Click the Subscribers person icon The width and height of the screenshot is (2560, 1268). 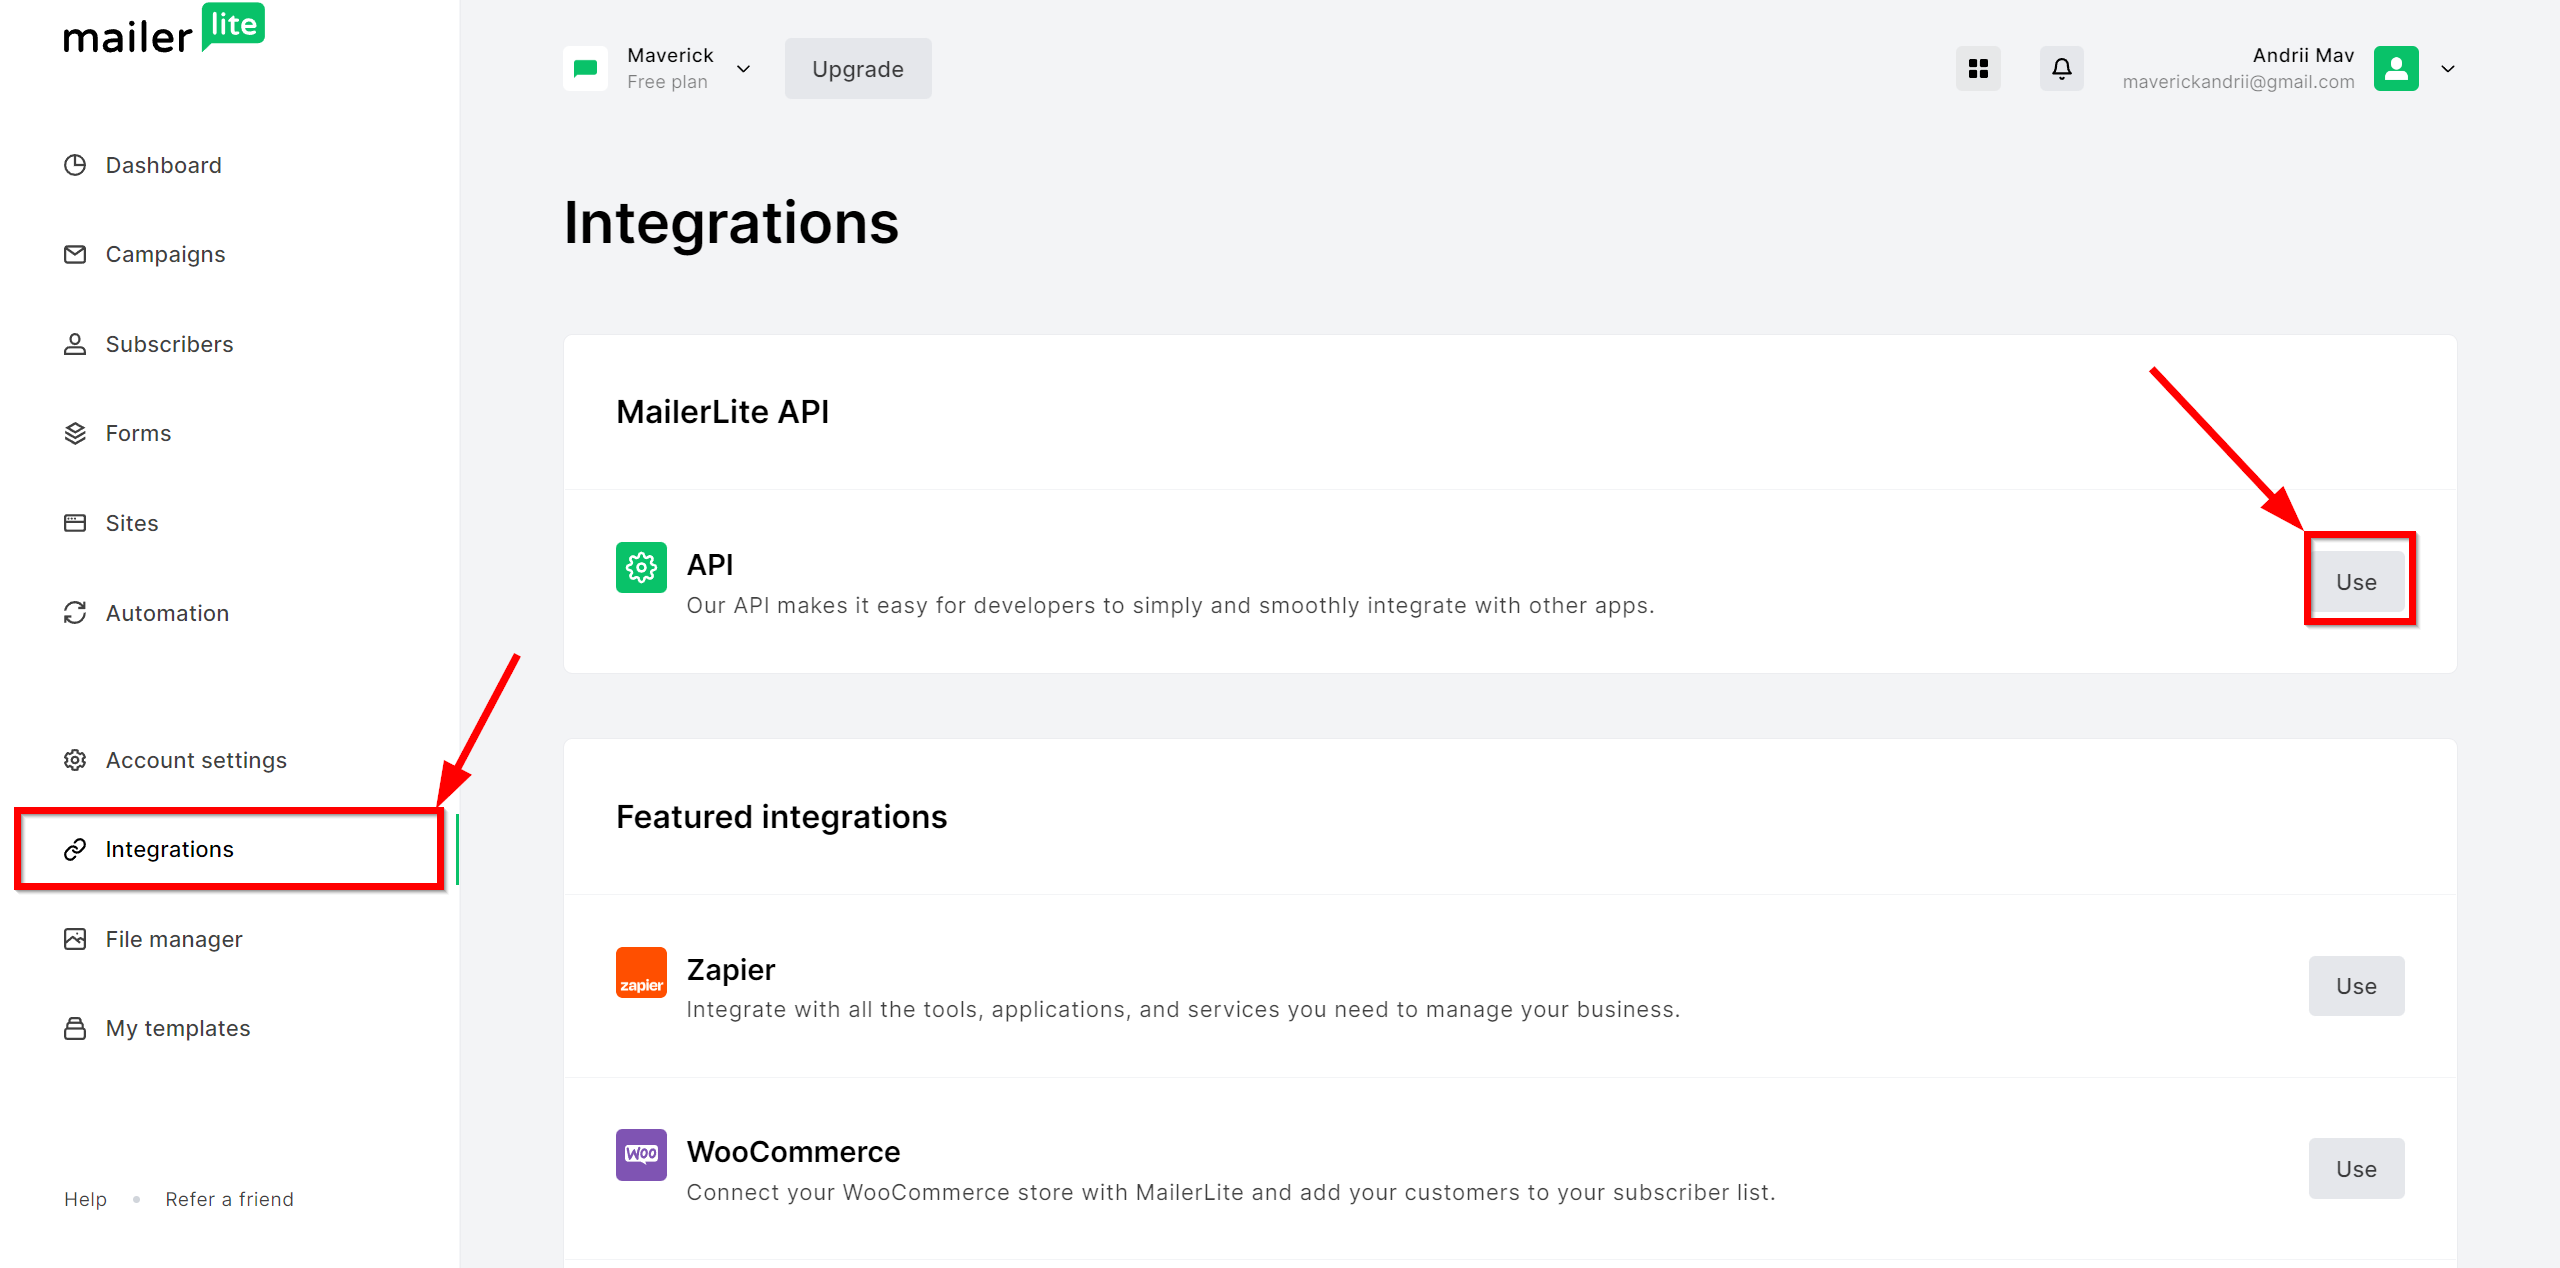click(x=75, y=344)
